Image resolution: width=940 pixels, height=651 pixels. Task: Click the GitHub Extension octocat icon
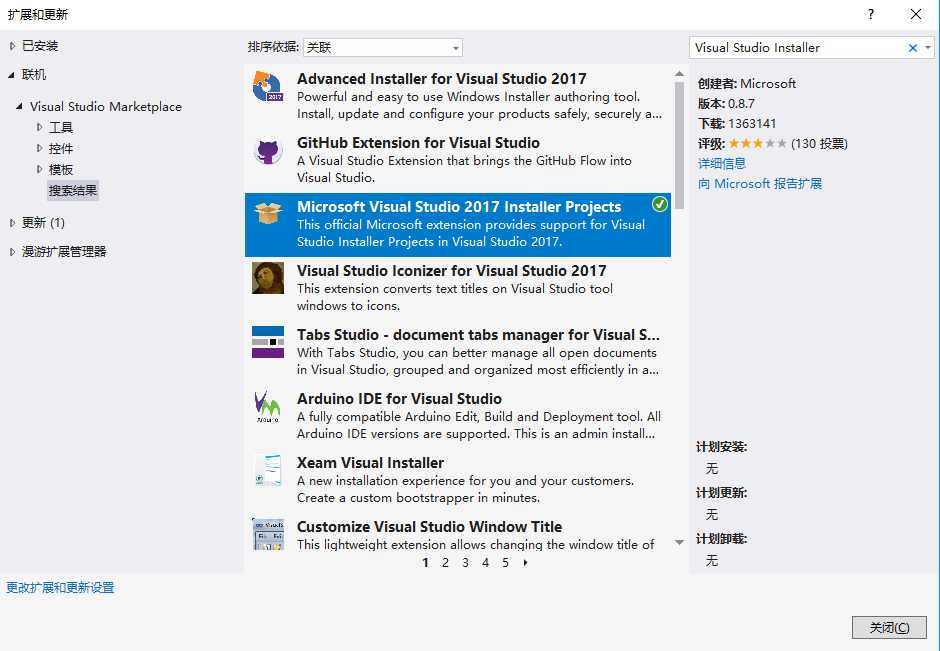click(267, 151)
